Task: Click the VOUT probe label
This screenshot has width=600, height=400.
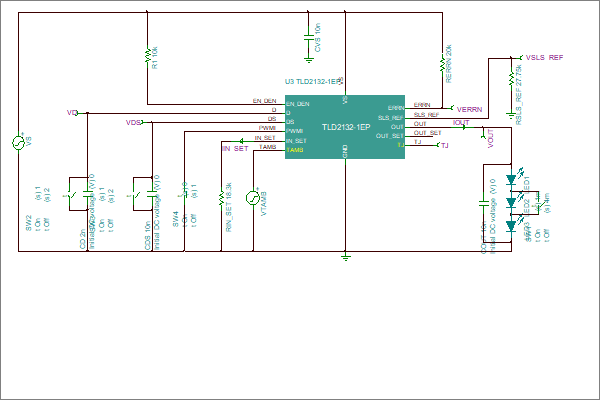Action: 491,139
